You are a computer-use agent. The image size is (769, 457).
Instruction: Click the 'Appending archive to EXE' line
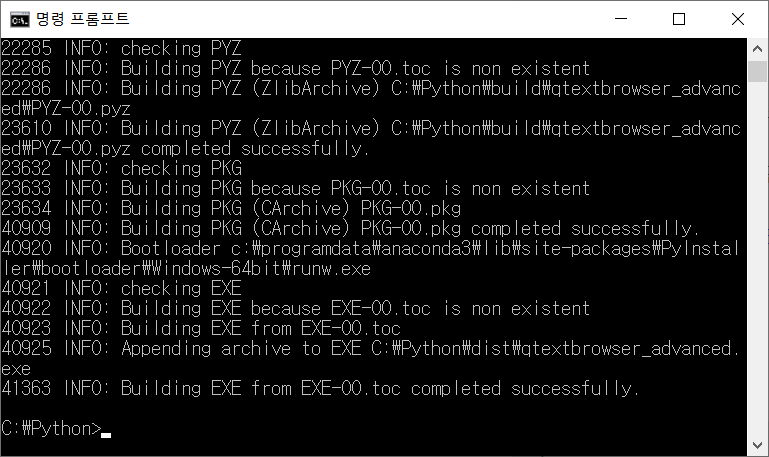point(370,349)
